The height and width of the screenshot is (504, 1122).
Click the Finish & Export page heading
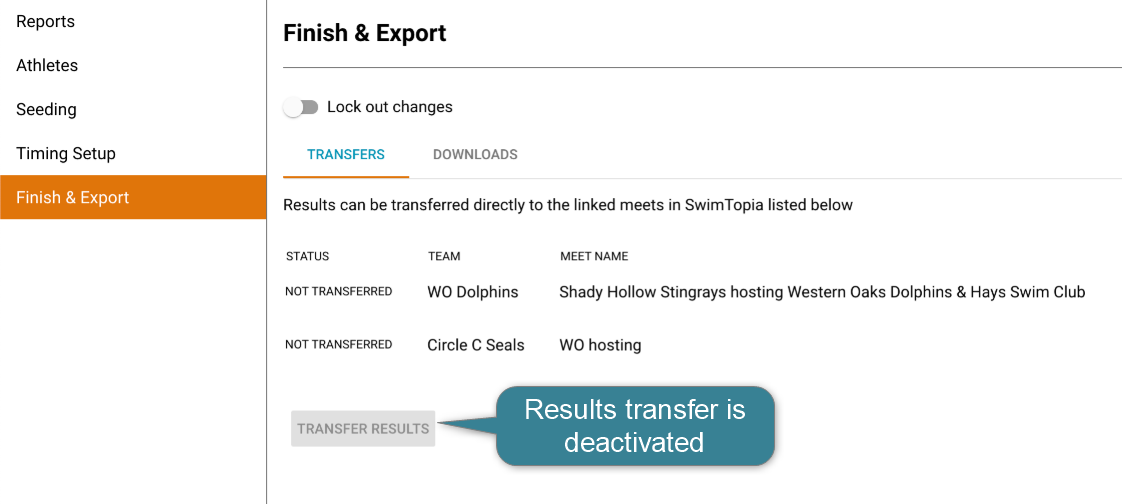point(365,33)
